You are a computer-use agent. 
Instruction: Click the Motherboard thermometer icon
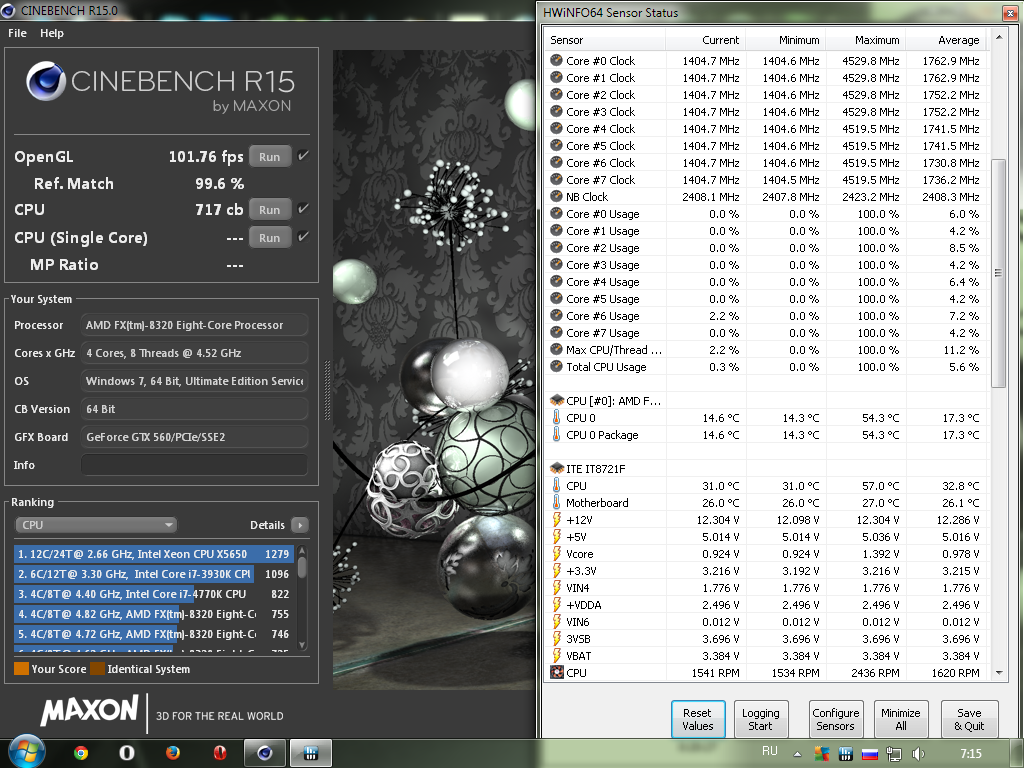click(556, 502)
